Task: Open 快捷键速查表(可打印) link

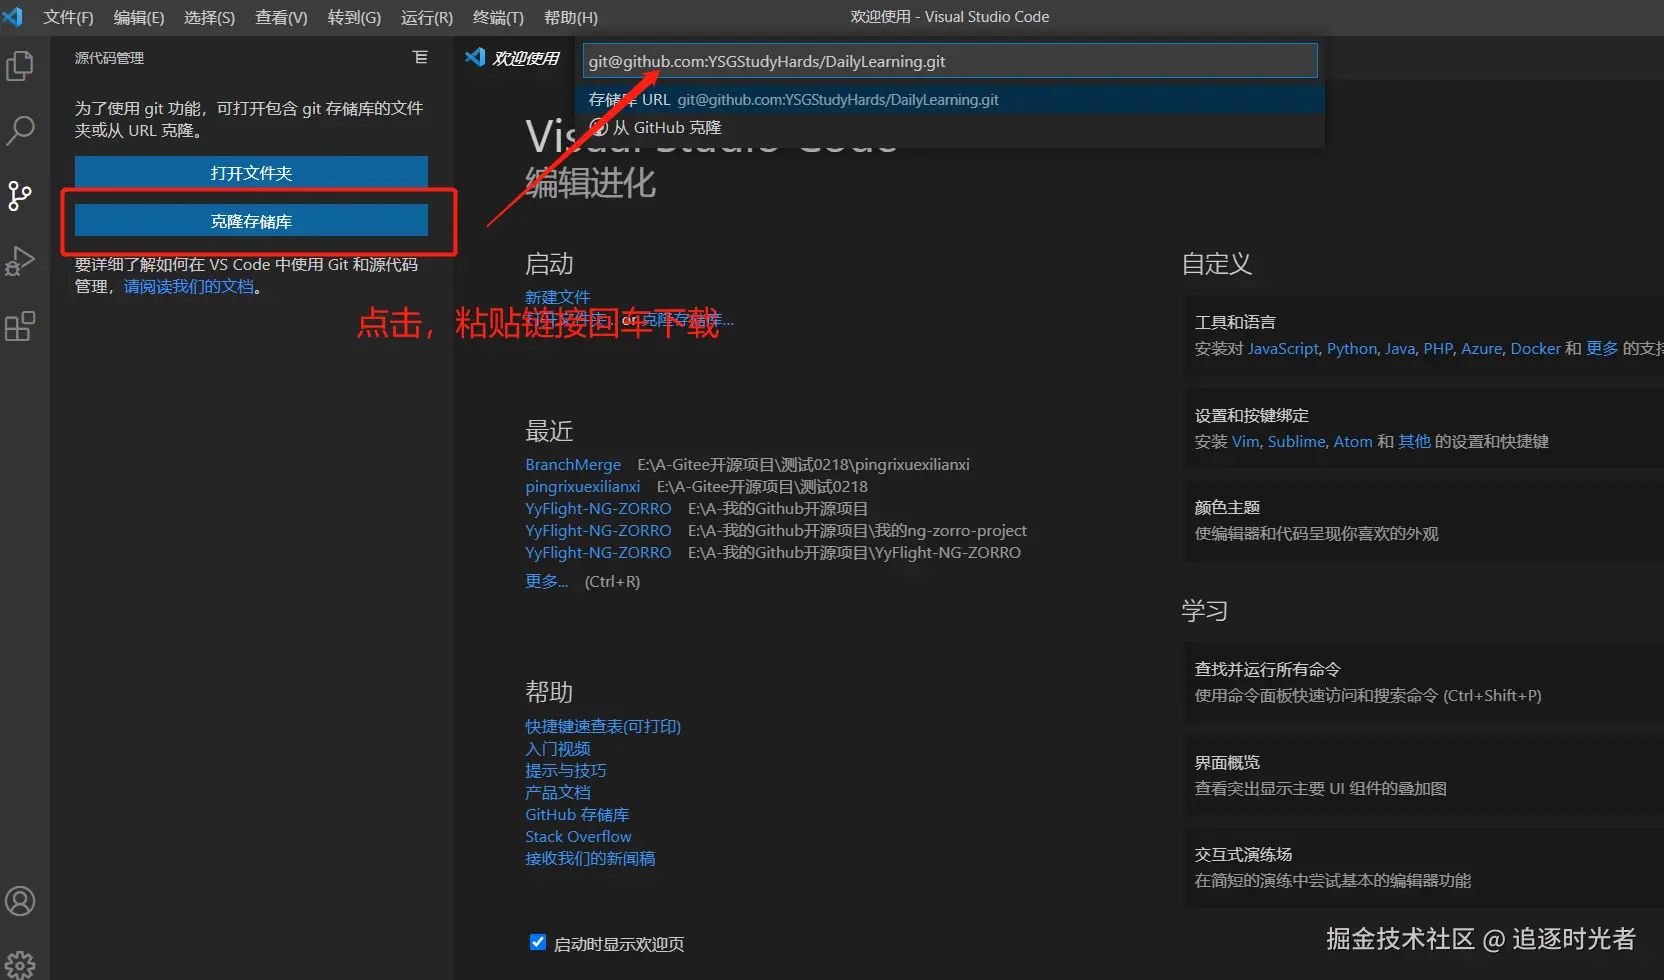Action: [603, 726]
